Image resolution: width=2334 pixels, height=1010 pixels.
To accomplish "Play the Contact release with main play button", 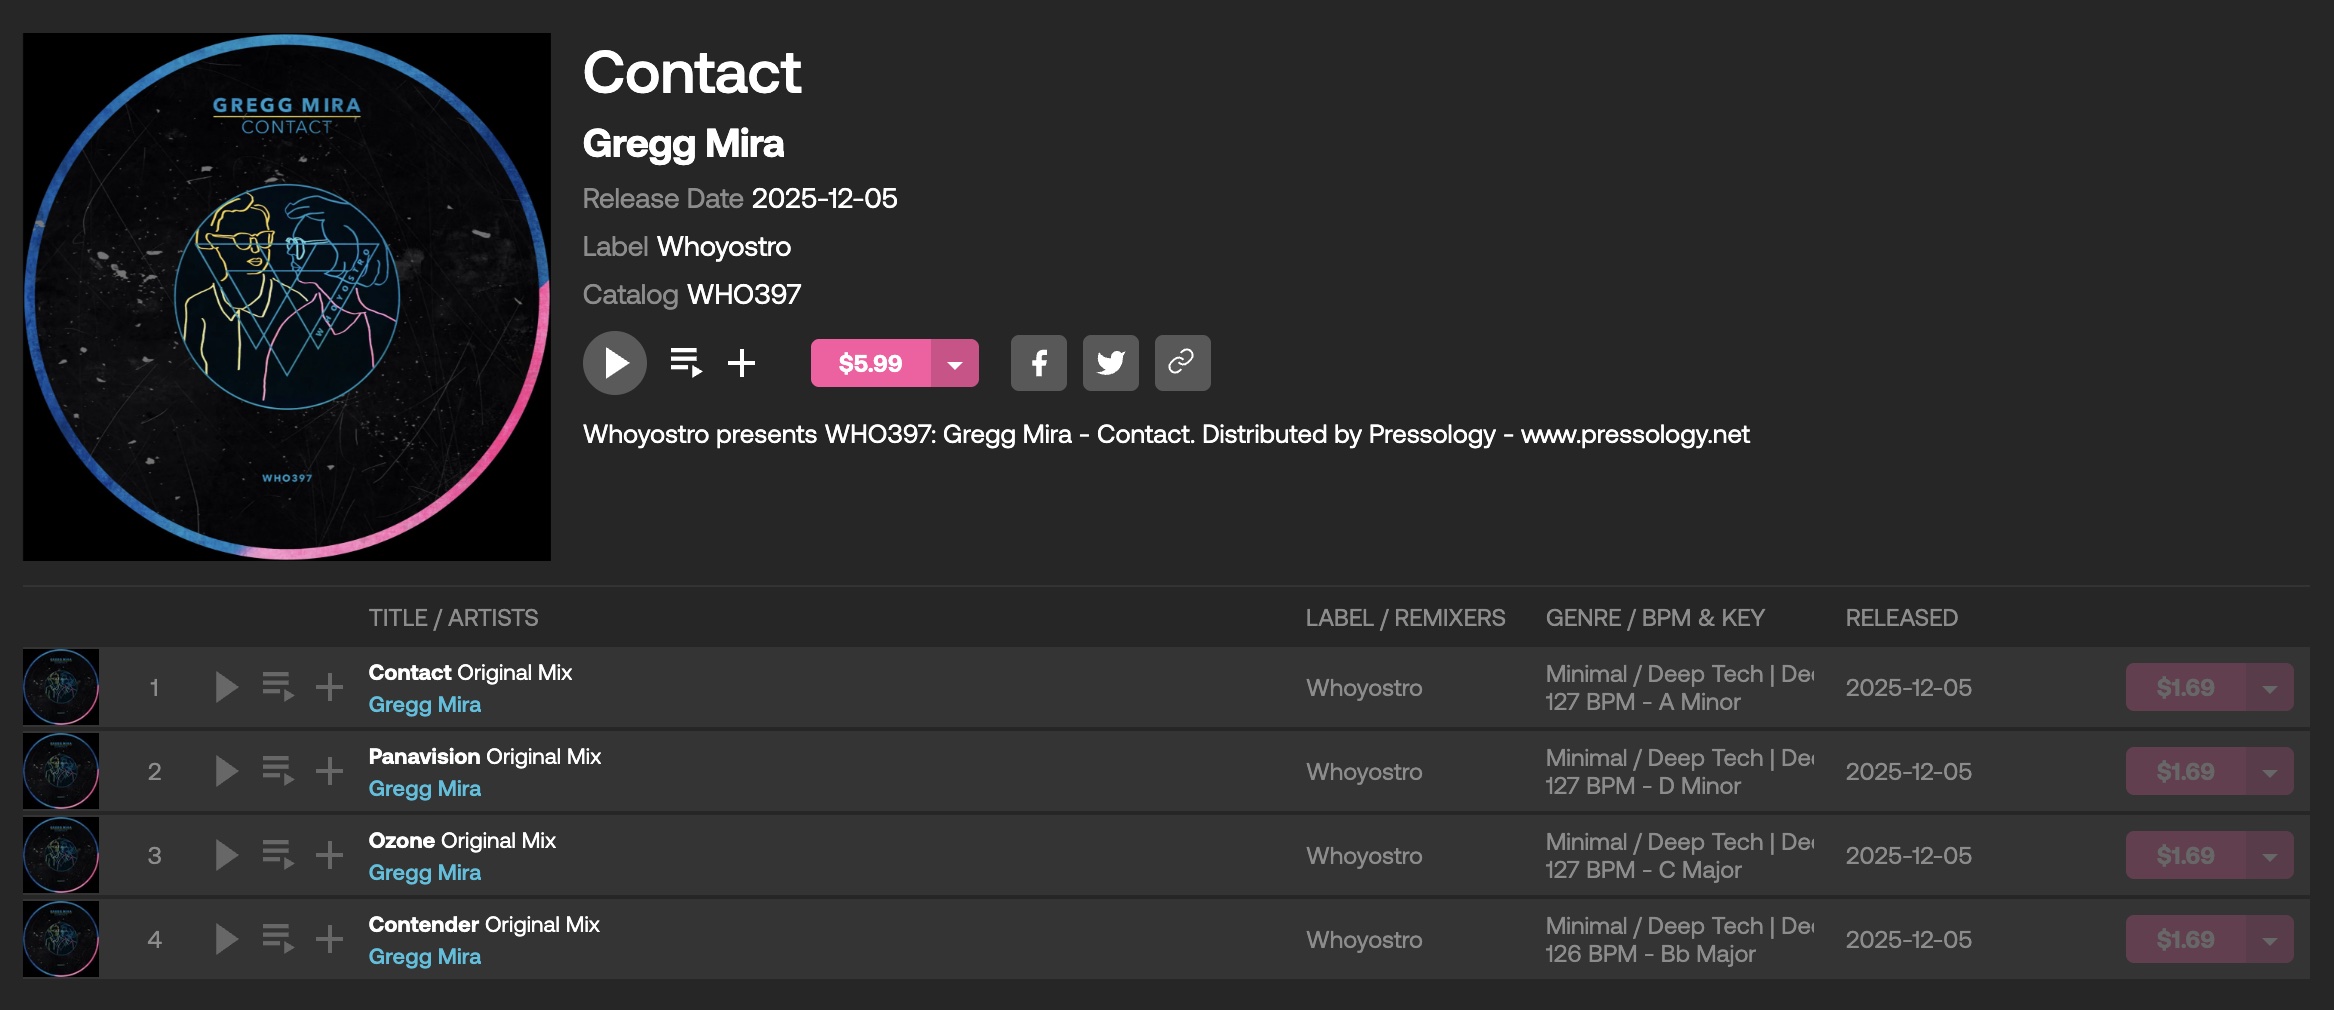I will (x=614, y=363).
